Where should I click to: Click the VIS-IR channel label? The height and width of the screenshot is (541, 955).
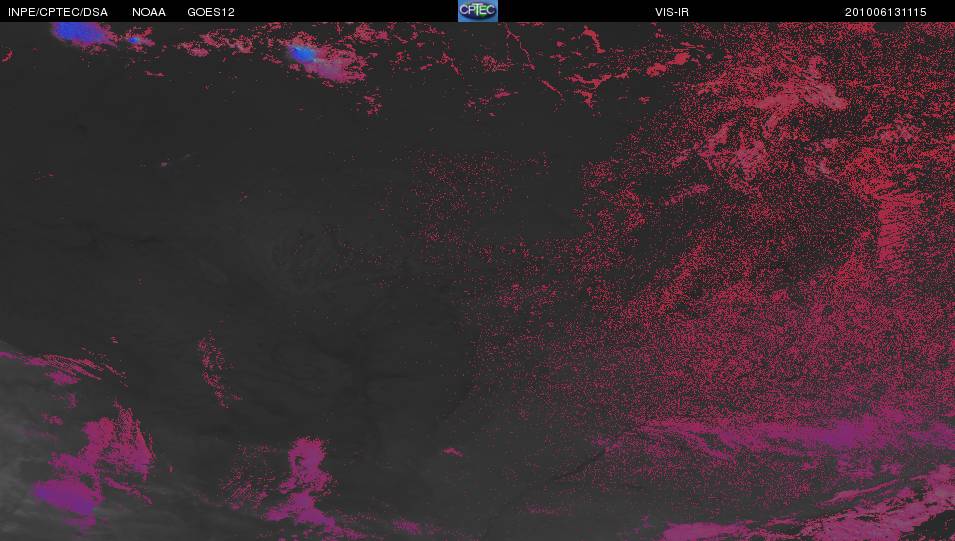pos(672,12)
